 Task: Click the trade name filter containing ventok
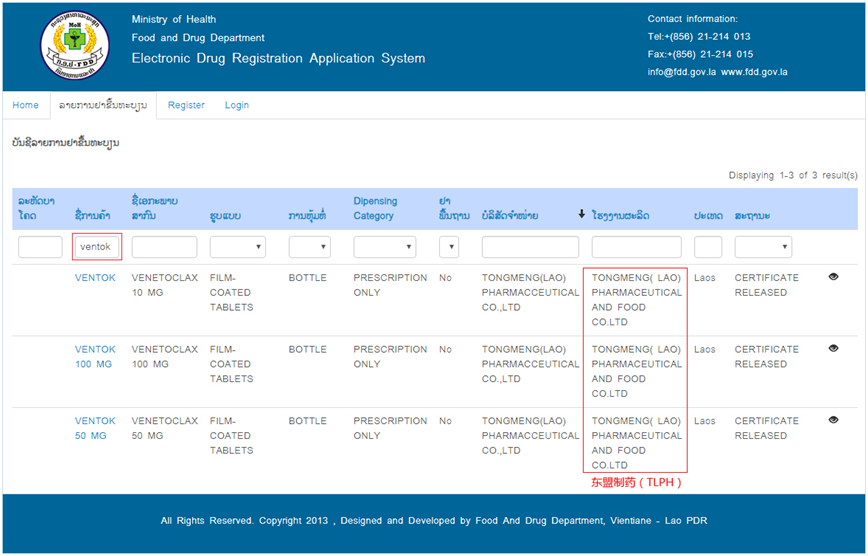97,247
